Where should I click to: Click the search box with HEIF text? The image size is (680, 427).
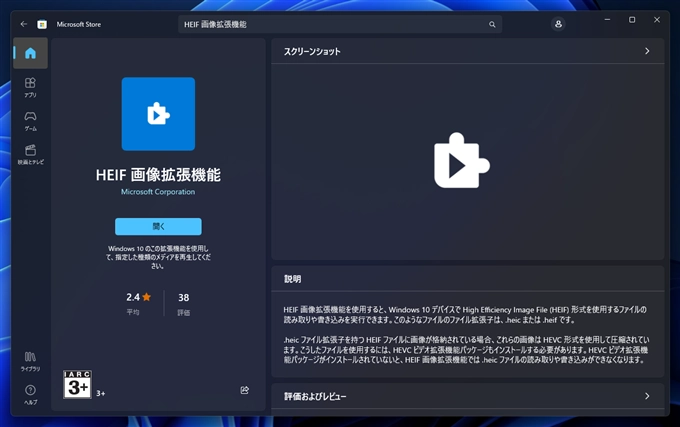pyautogui.click(x=340, y=24)
